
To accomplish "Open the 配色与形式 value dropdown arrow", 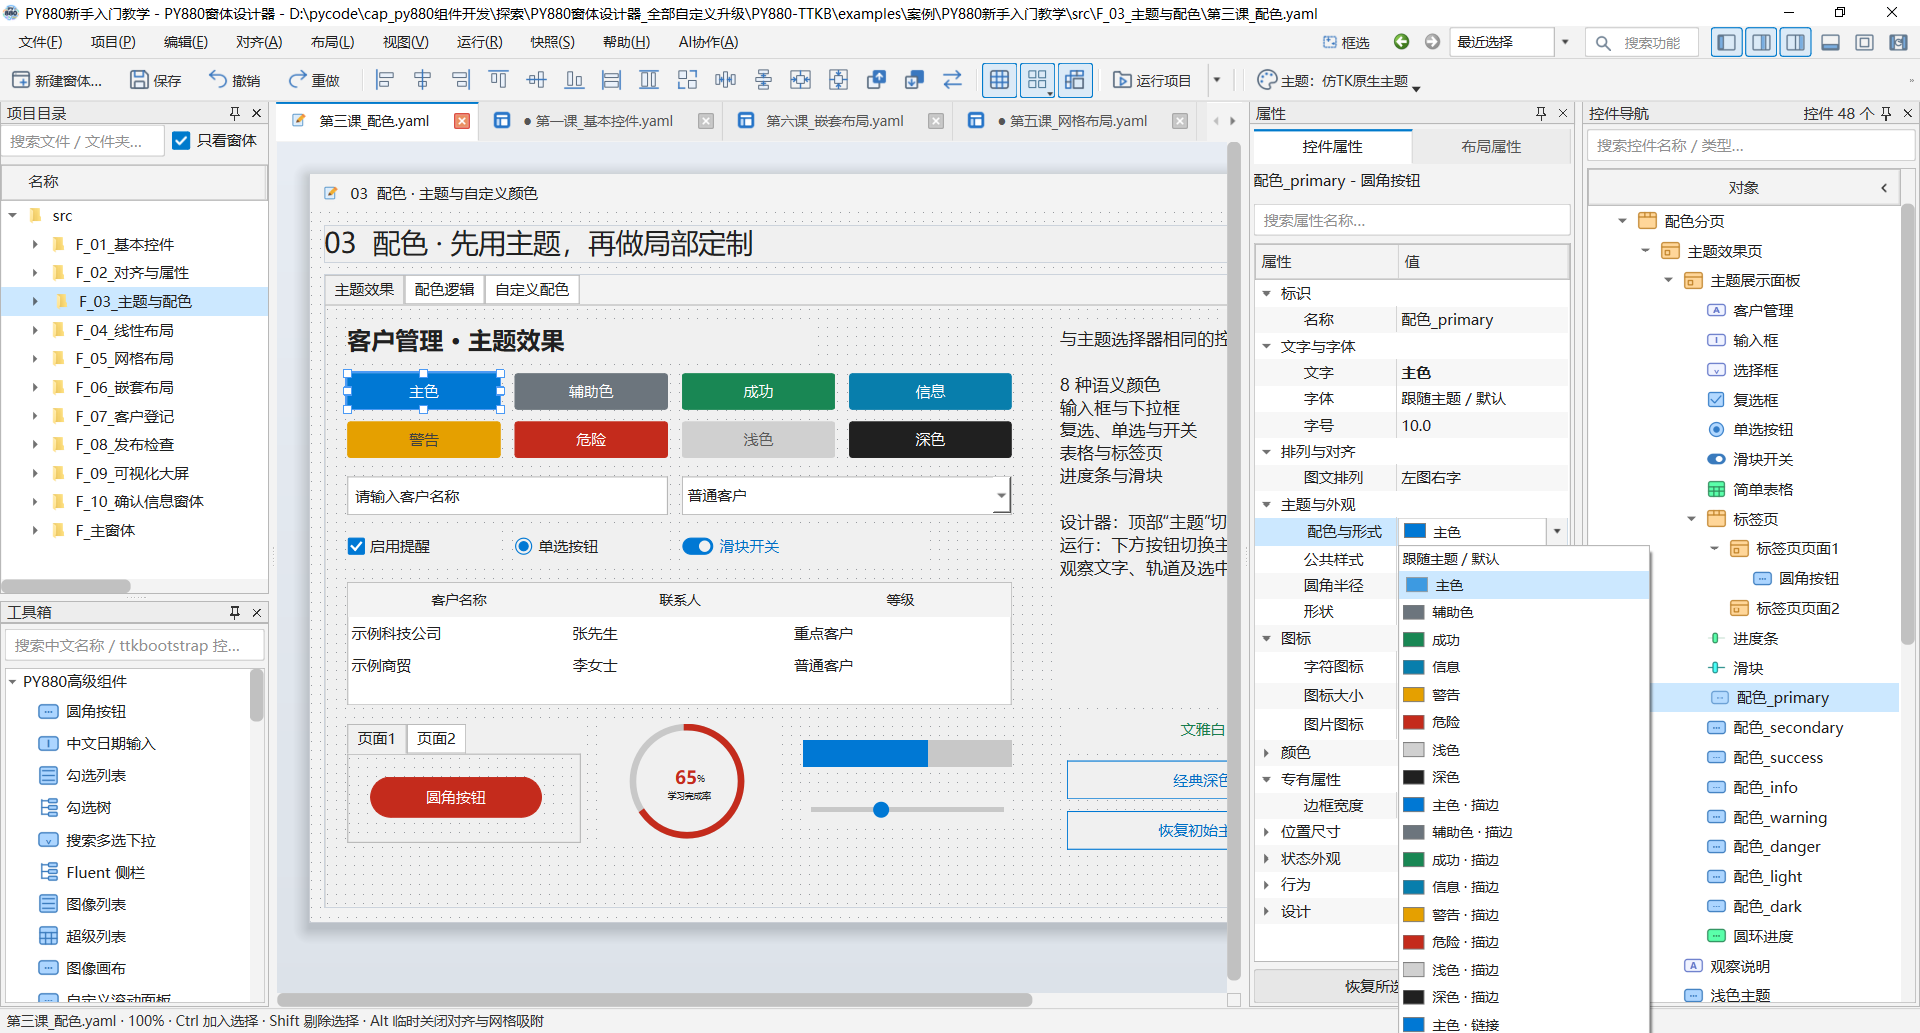I will (x=1557, y=532).
